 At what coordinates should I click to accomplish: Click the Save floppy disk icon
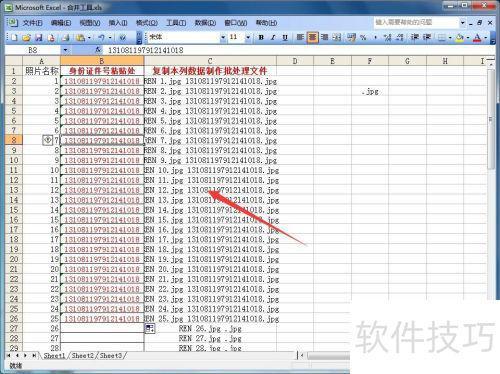39,37
